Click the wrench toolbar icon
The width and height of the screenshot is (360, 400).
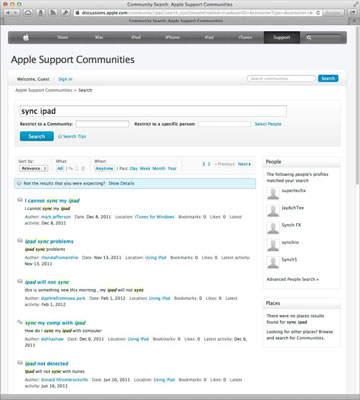coord(65,13)
